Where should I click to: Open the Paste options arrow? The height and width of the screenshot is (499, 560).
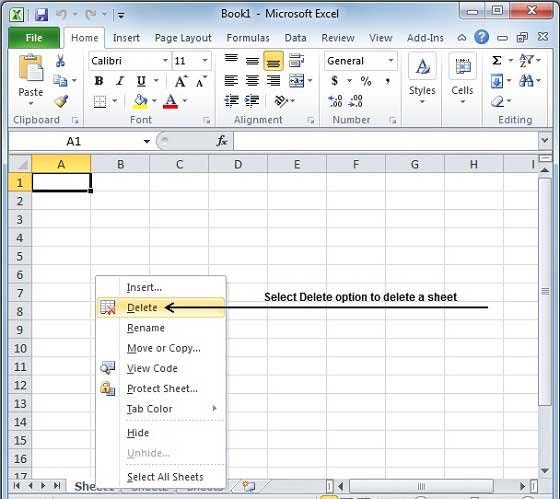31,104
